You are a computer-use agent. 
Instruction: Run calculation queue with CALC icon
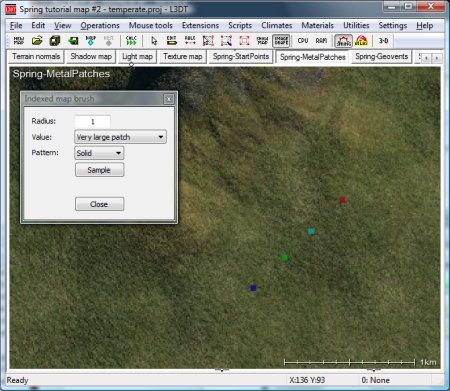tap(131, 41)
